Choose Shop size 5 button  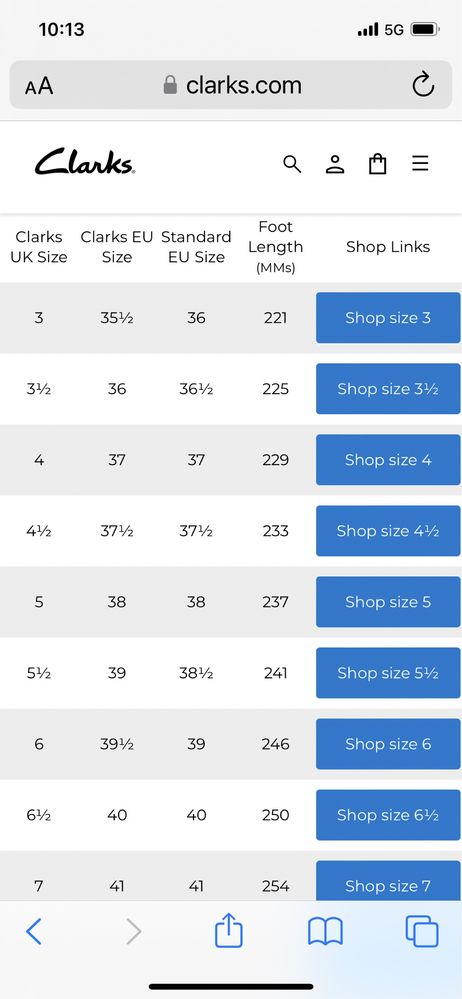pyautogui.click(x=388, y=602)
